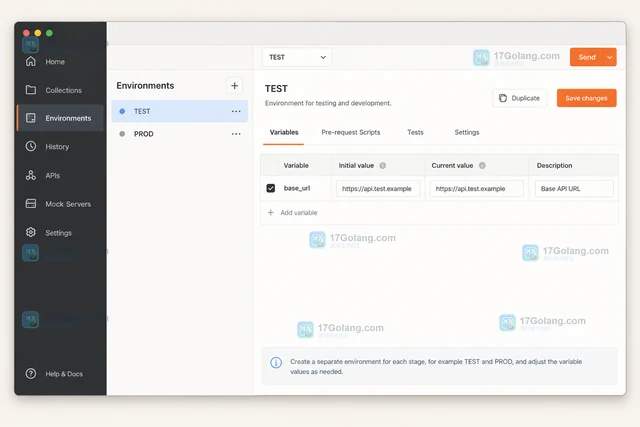The image size is (640, 427).
Task: Click the base_url variable name cell
Action: coord(297,188)
